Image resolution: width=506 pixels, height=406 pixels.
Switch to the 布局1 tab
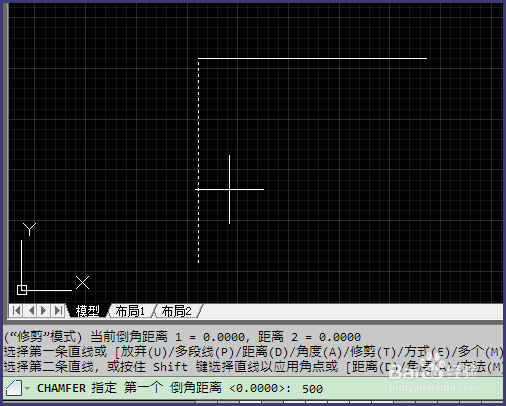point(131,311)
